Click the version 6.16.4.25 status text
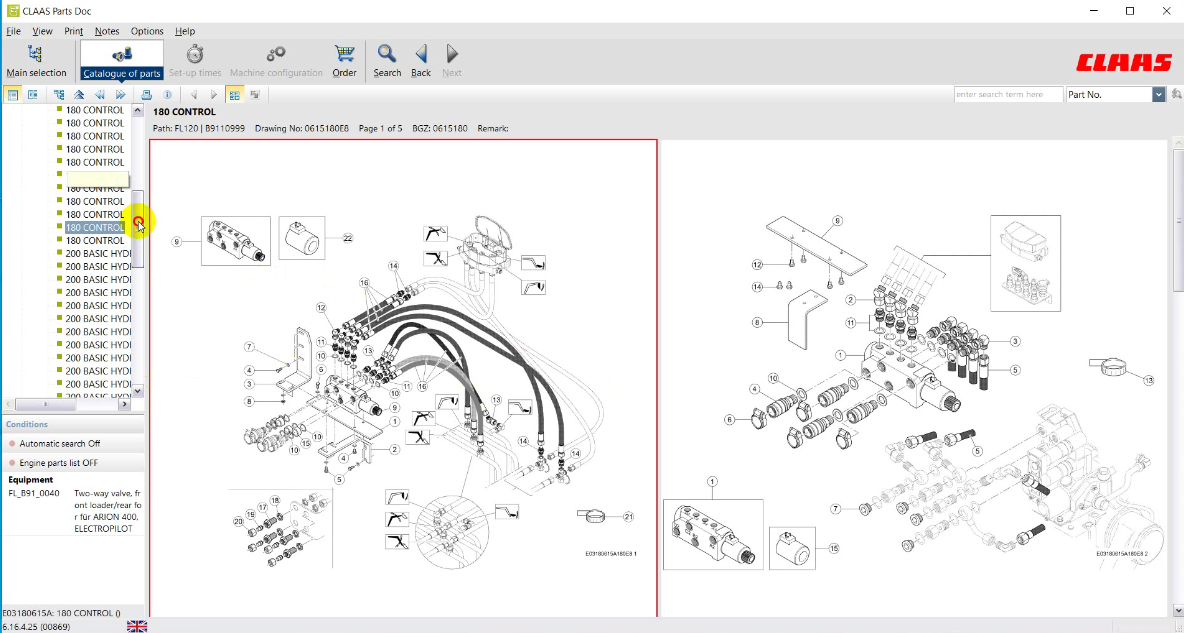1184x633 pixels. click(37, 626)
